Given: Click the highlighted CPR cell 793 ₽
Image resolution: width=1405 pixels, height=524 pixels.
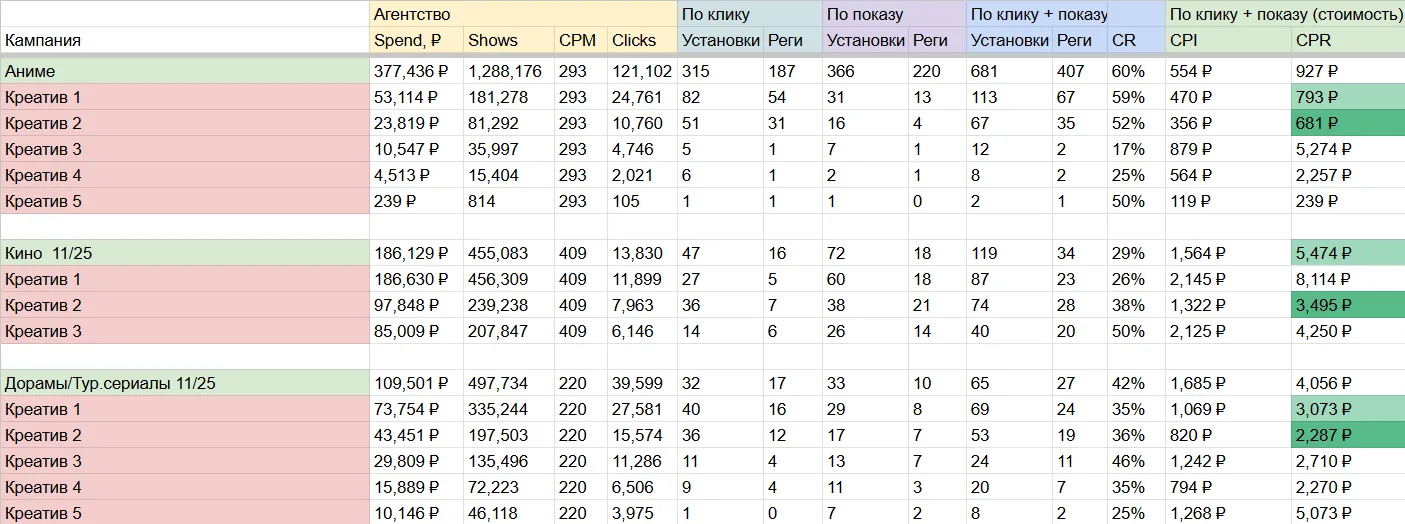Looking at the screenshot, I should 1348,97.
